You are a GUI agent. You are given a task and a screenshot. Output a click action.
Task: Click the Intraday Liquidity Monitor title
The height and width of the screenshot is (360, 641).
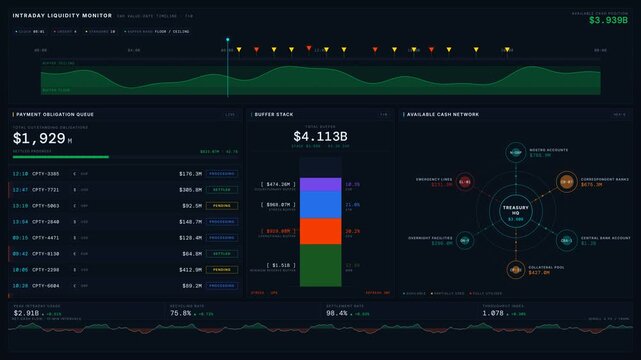[x=62, y=16]
